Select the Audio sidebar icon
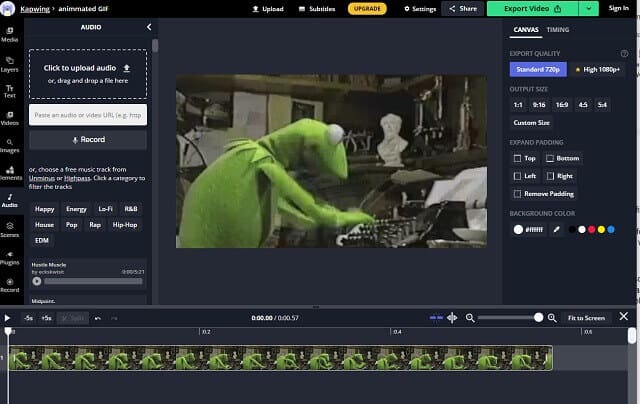Screen dimensions: 640x404 coord(9,200)
